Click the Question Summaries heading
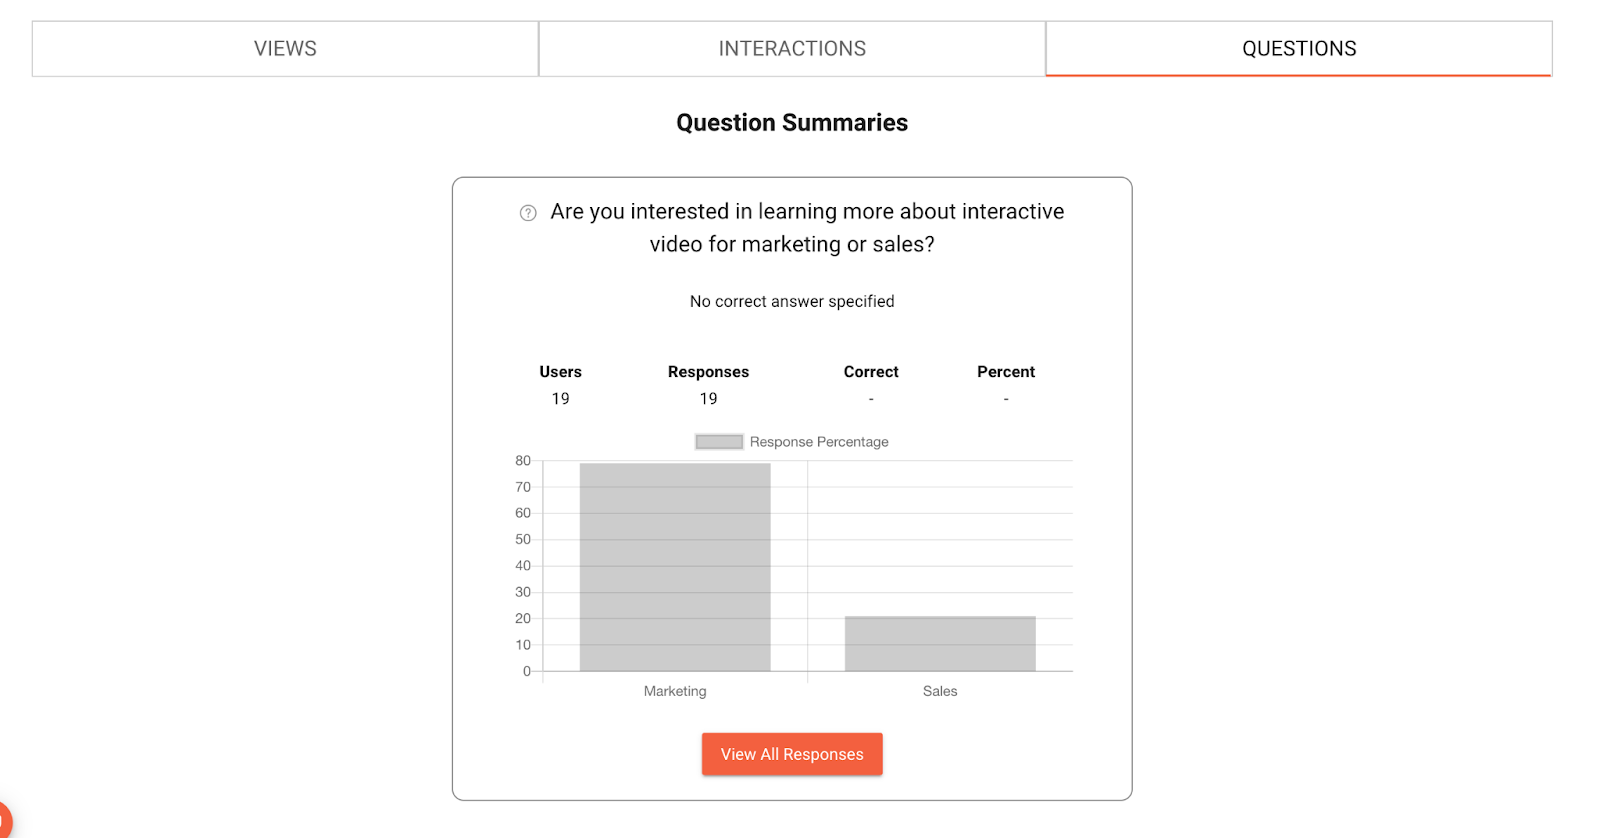1600x838 pixels. (792, 123)
